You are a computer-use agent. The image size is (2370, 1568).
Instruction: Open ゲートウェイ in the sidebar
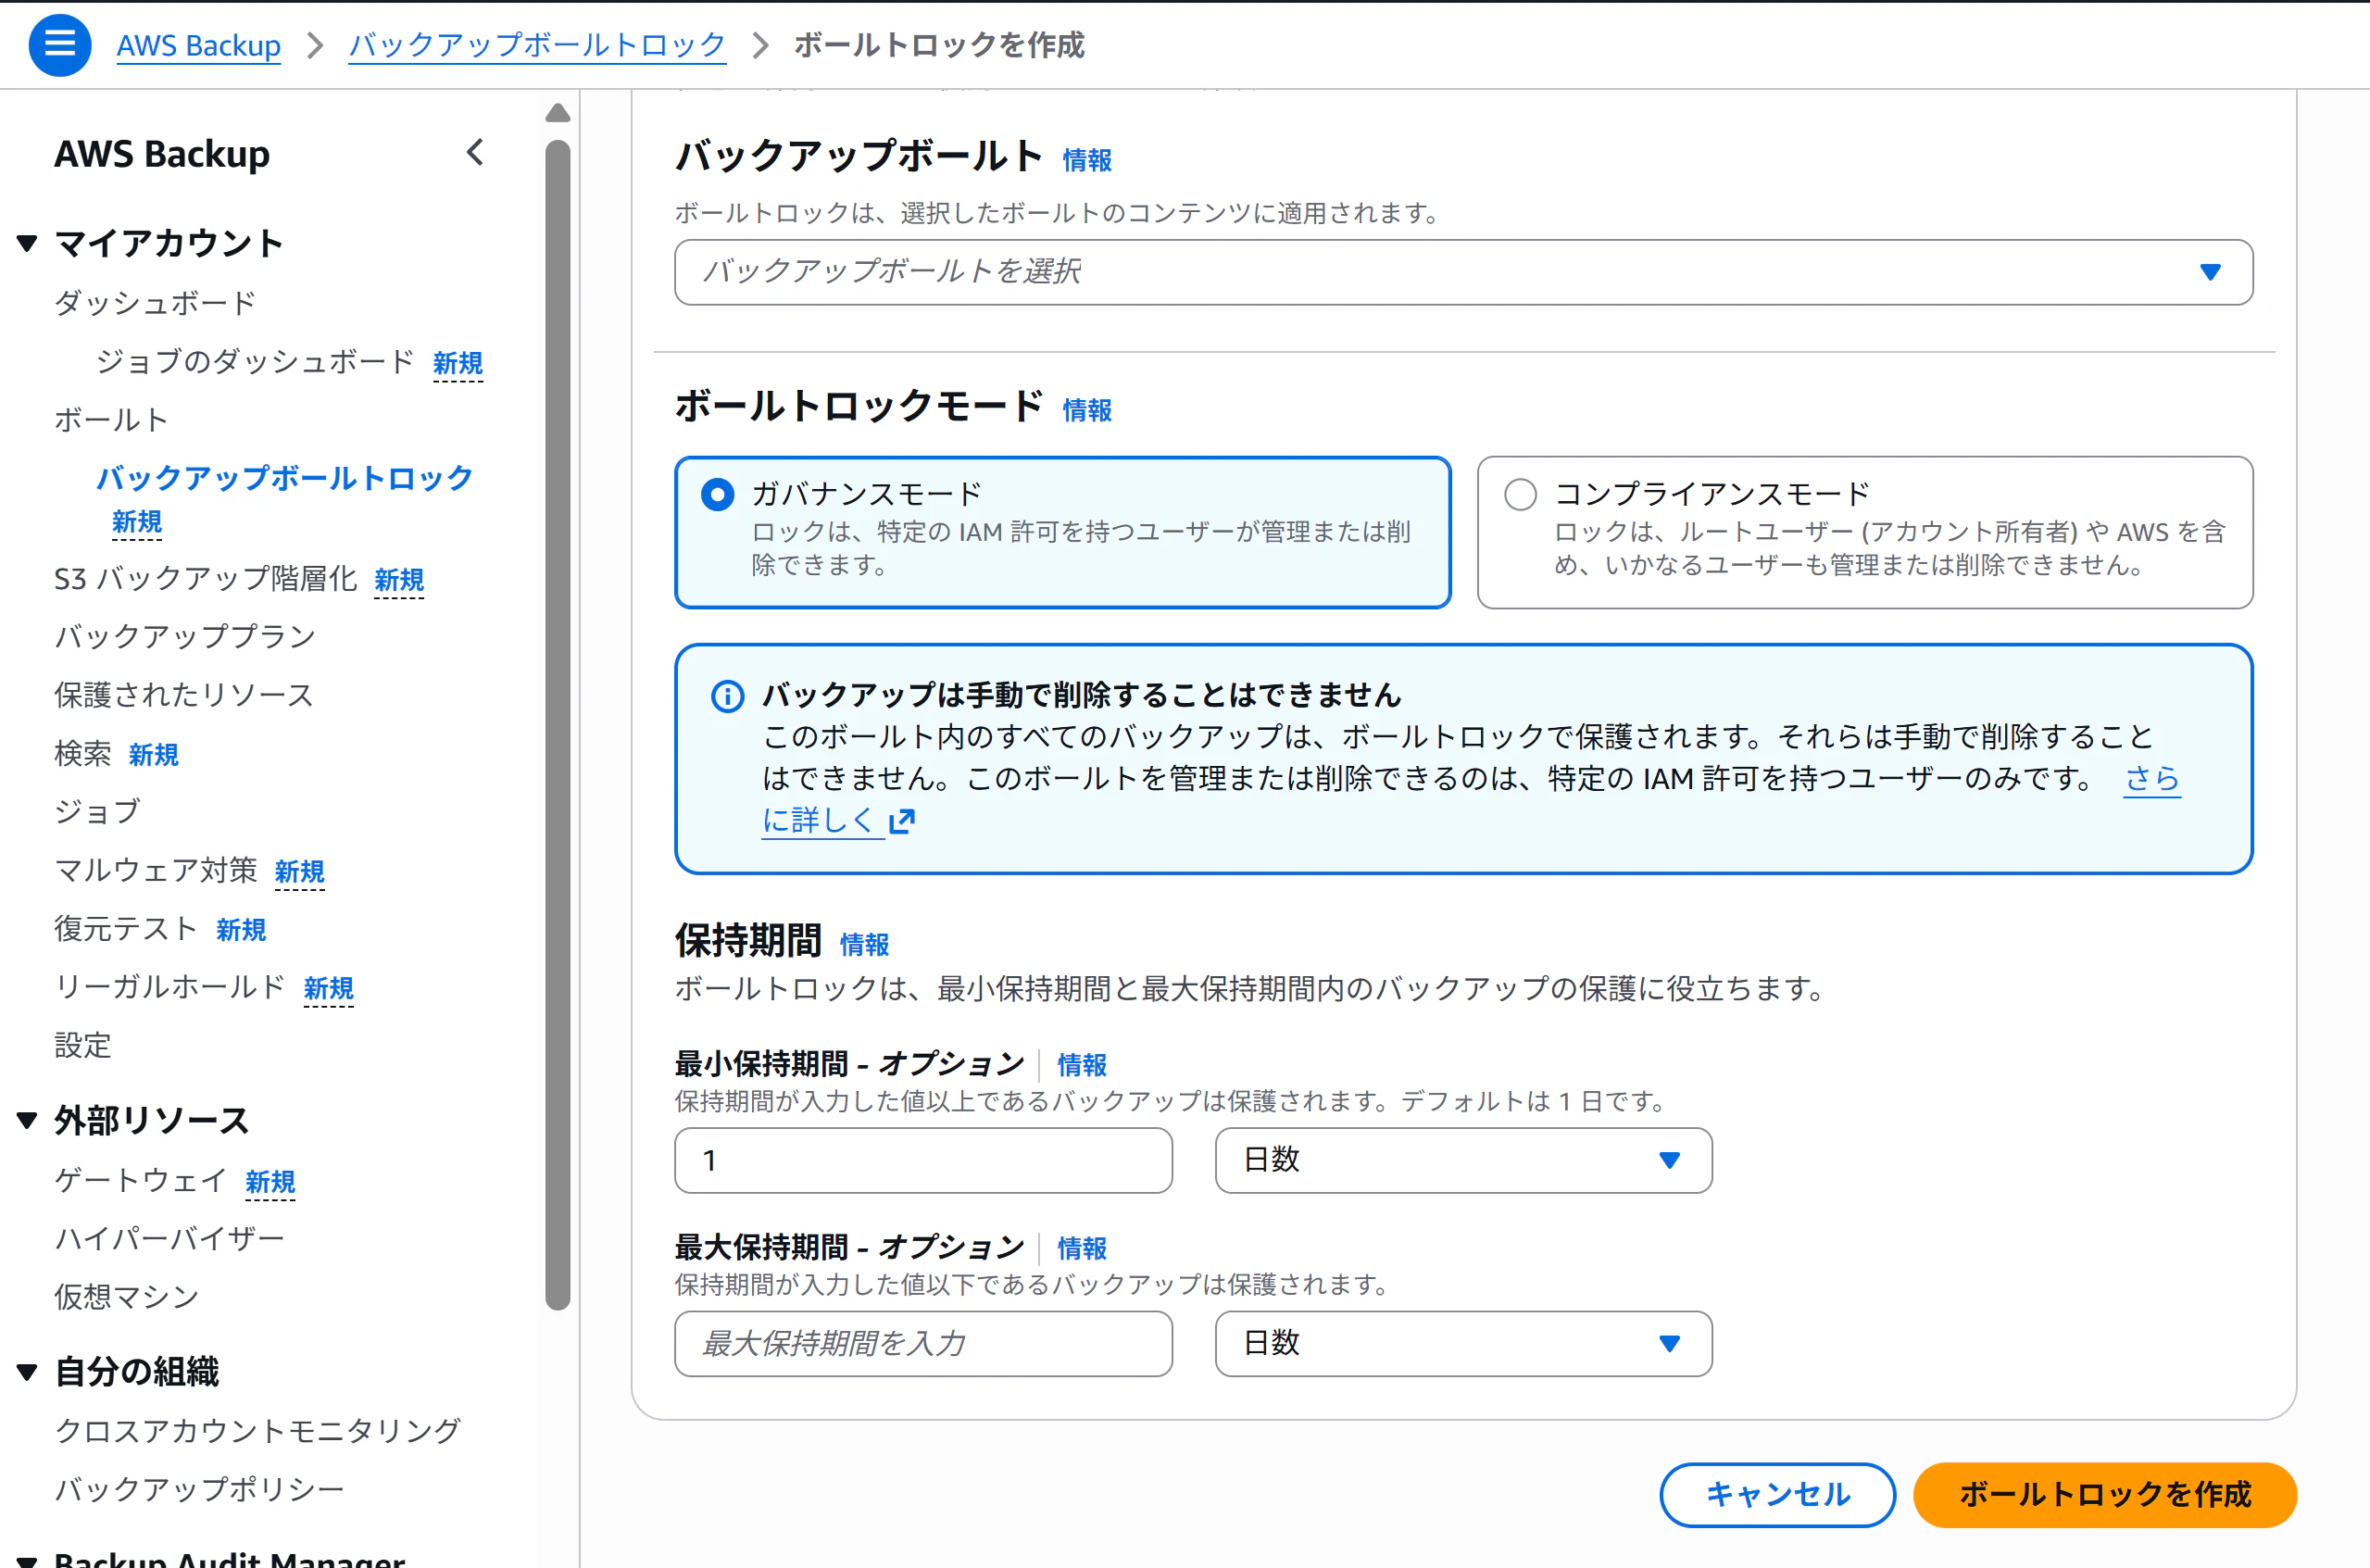pos(141,1181)
